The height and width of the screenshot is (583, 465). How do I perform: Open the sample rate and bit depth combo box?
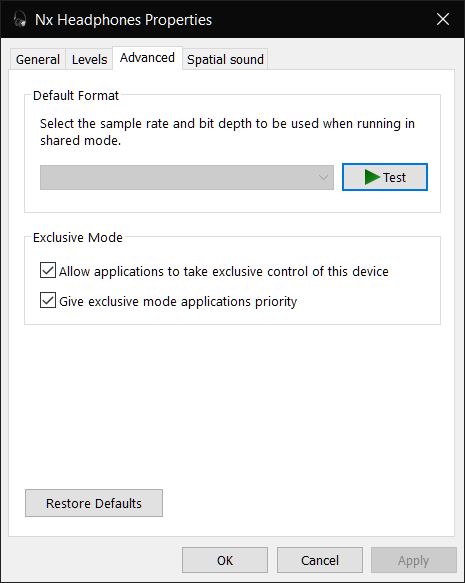(x=187, y=177)
